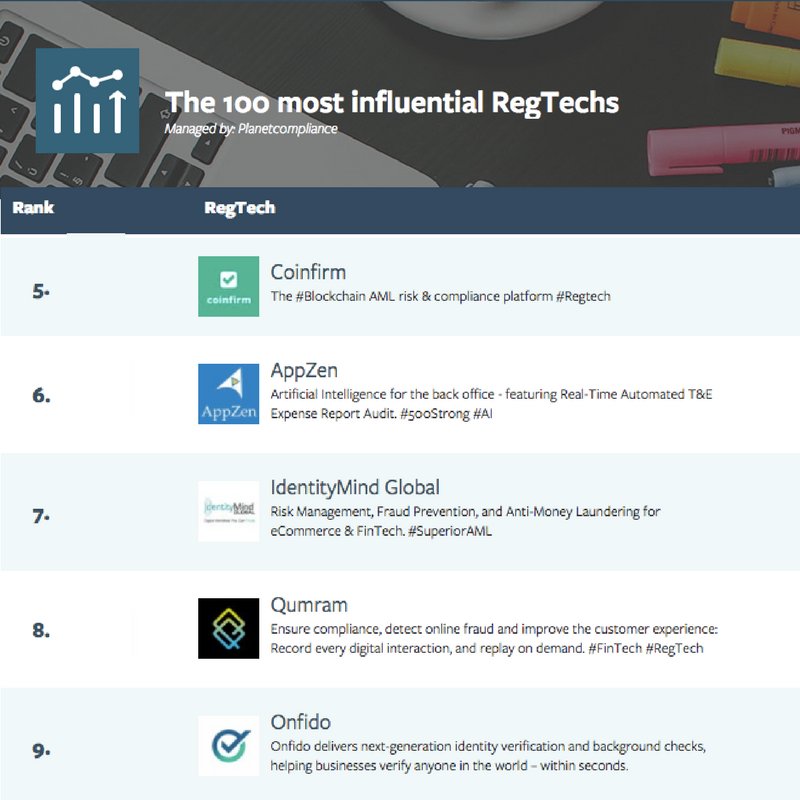Click the Planetcompliance attribution text
Image resolution: width=800 pixels, height=800 pixels.
[250, 129]
